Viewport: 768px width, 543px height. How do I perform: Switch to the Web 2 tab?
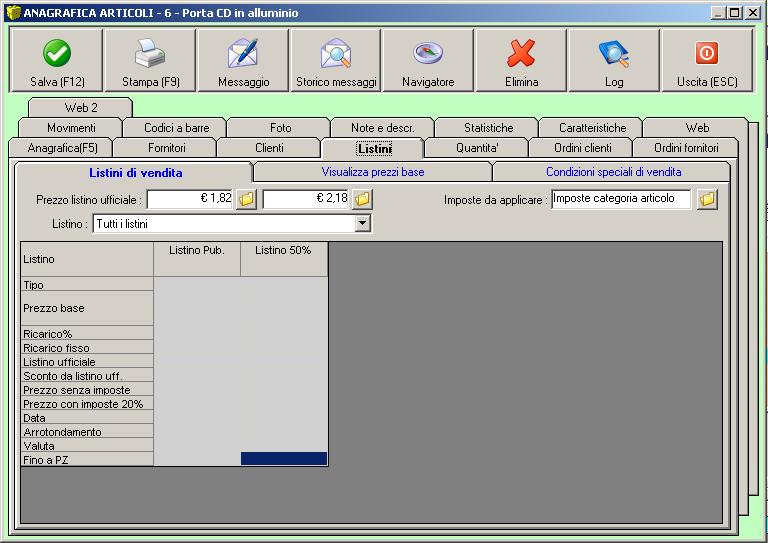(x=81, y=108)
